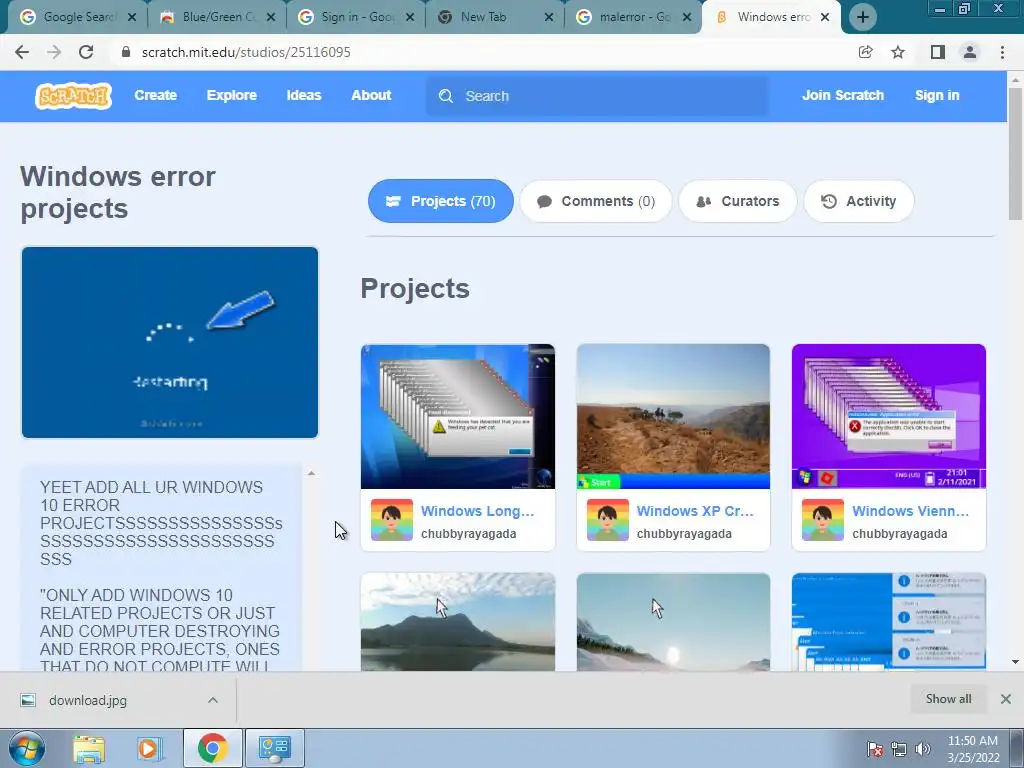The image size is (1024, 768).
Task: Click the share page icon in address bar
Action: pos(865,52)
